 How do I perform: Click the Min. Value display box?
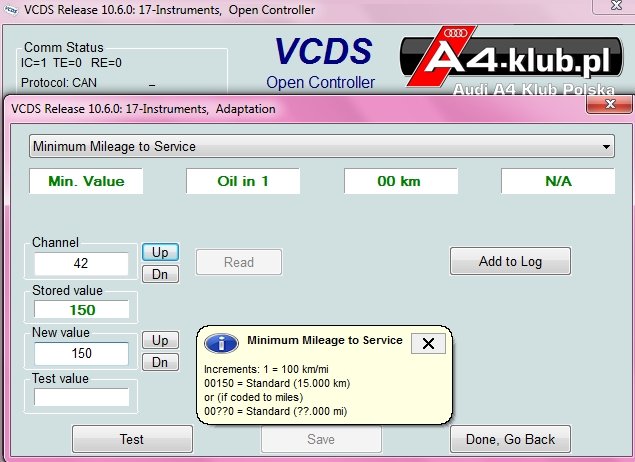[86, 181]
